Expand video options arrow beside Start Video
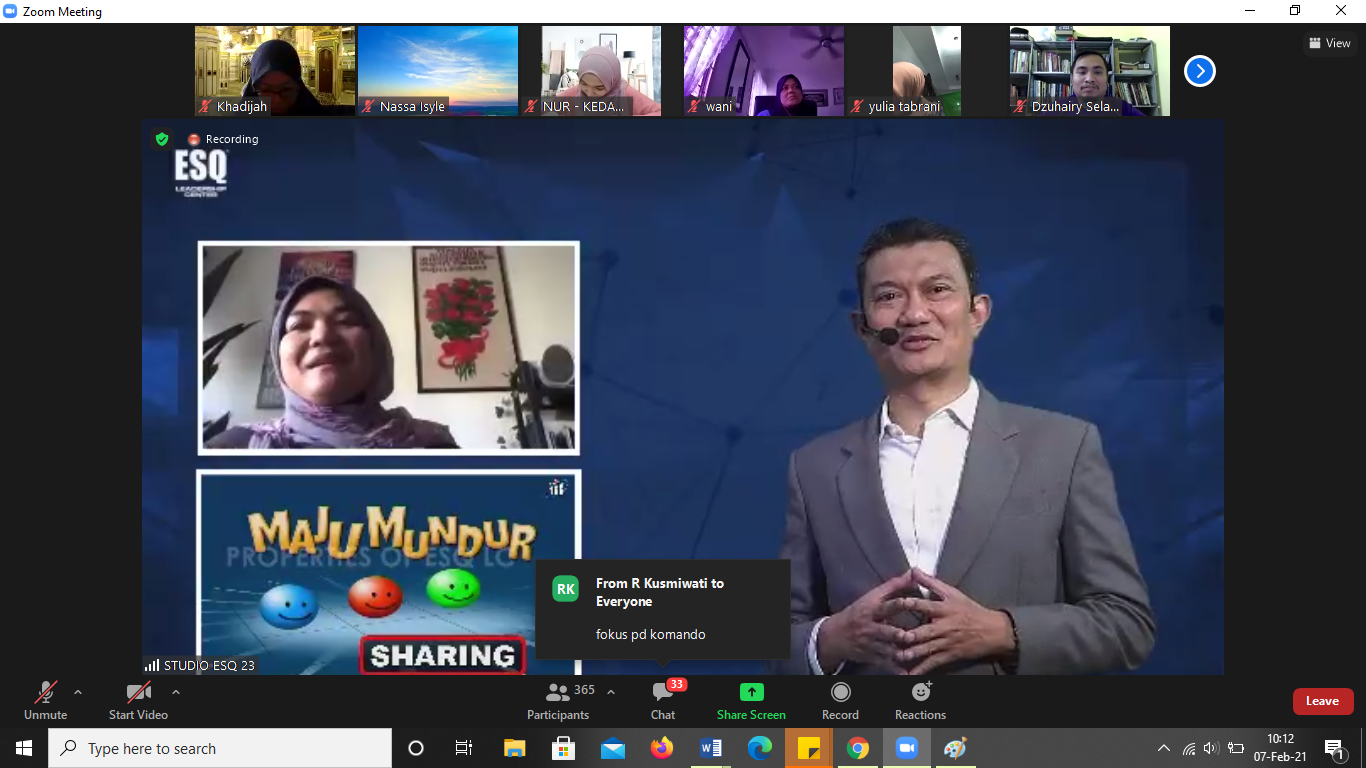The height and width of the screenshot is (768, 1366). pyautogui.click(x=176, y=692)
